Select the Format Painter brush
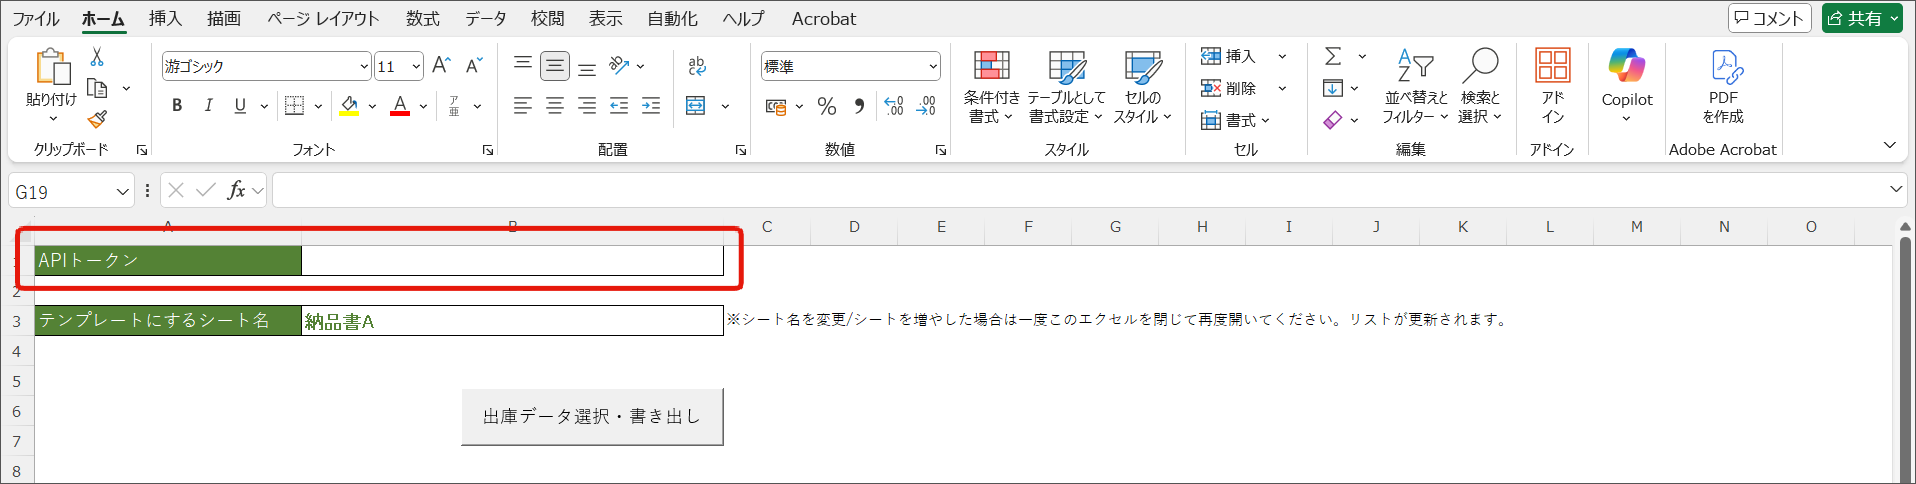This screenshot has height=484, width=1916. click(97, 119)
